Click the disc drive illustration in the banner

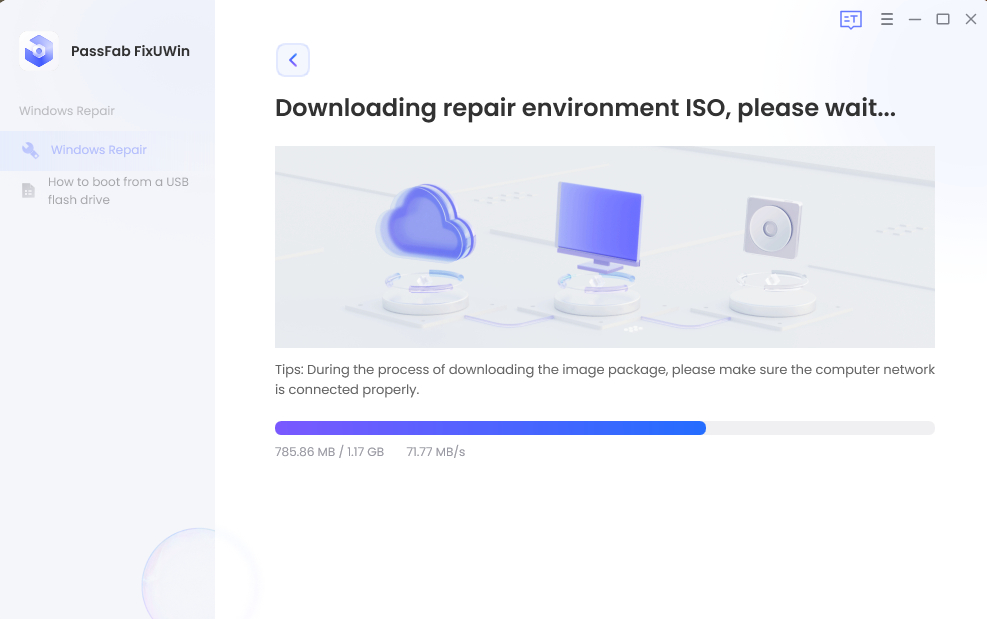pyautogui.click(x=771, y=227)
